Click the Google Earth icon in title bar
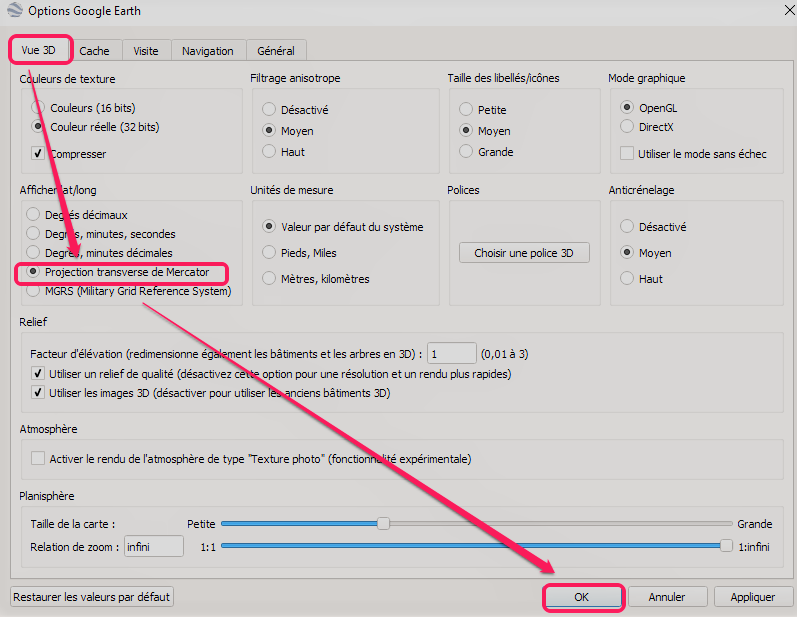This screenshot has height=617, width=797. 15,10
